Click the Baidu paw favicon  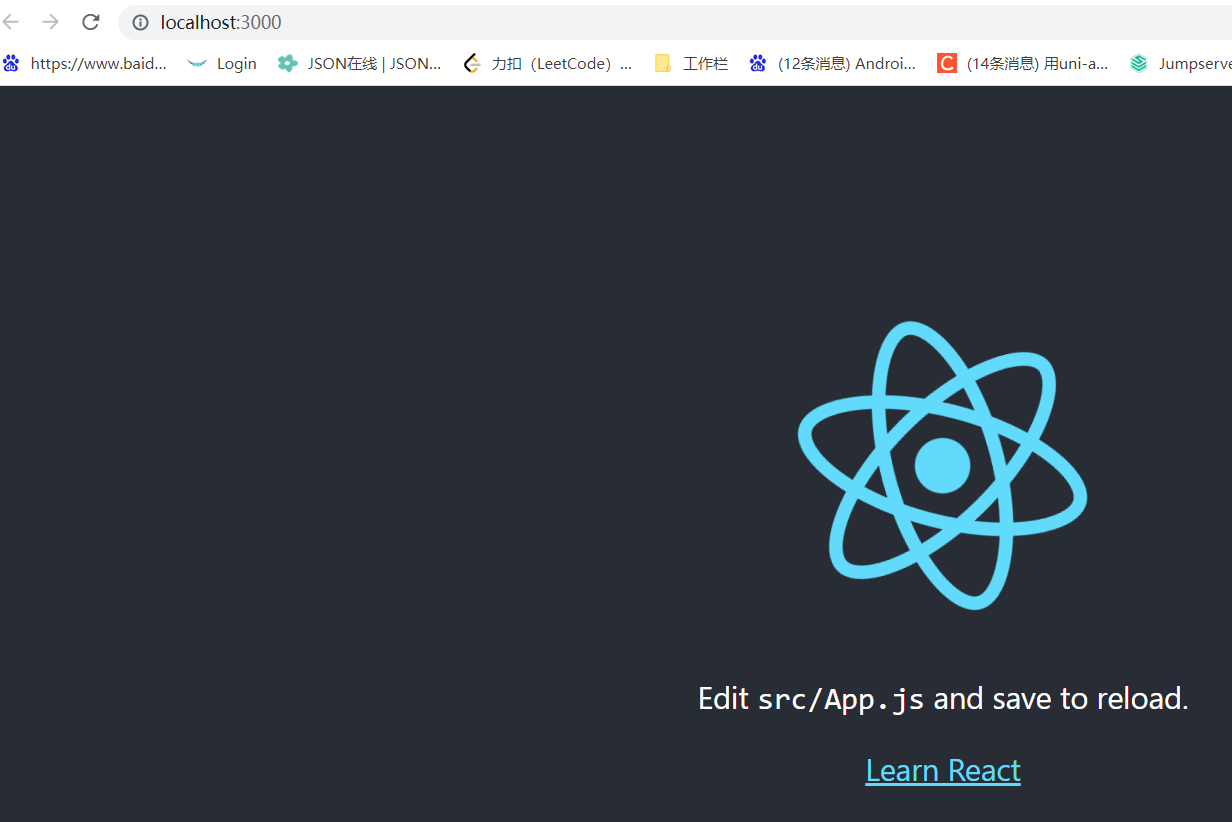point(11,63)
